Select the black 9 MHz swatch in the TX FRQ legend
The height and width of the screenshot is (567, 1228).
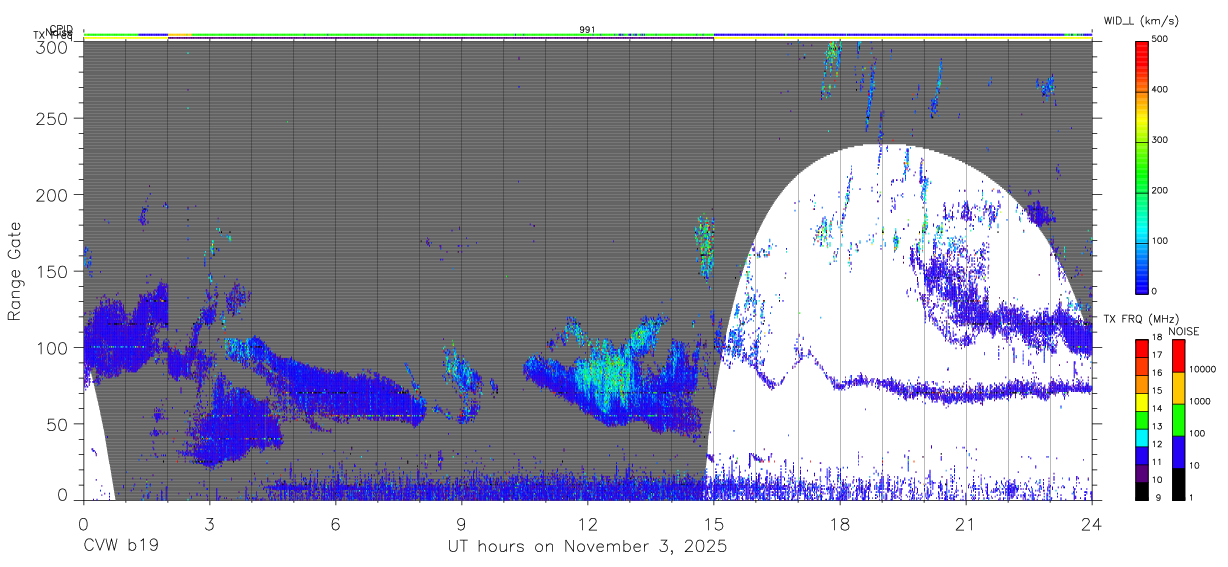[1141, 490]
